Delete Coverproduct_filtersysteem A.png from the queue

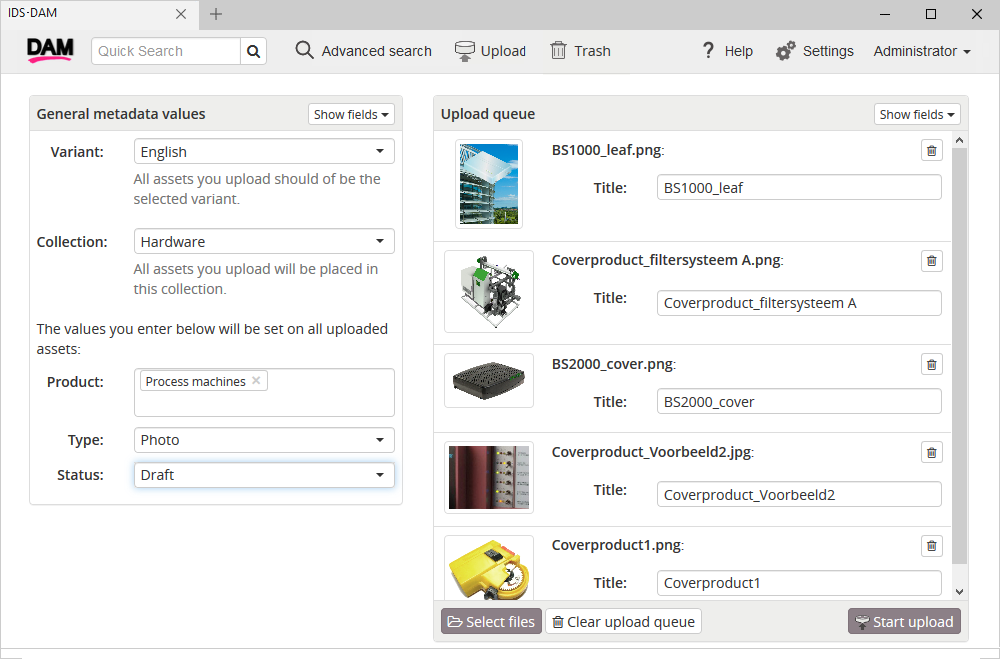point(931,261)
